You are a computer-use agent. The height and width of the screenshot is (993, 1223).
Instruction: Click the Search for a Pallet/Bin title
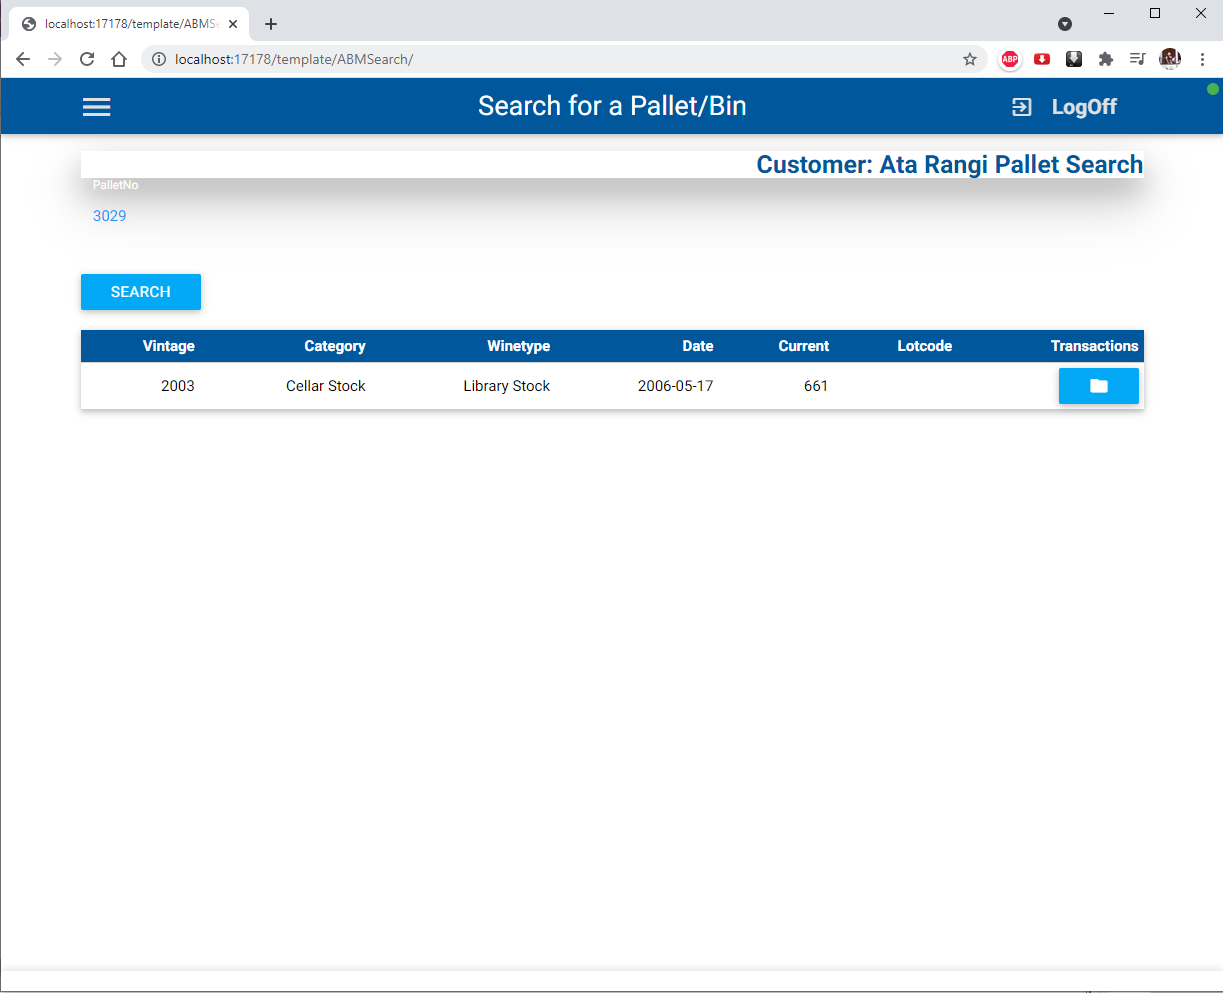612,106
